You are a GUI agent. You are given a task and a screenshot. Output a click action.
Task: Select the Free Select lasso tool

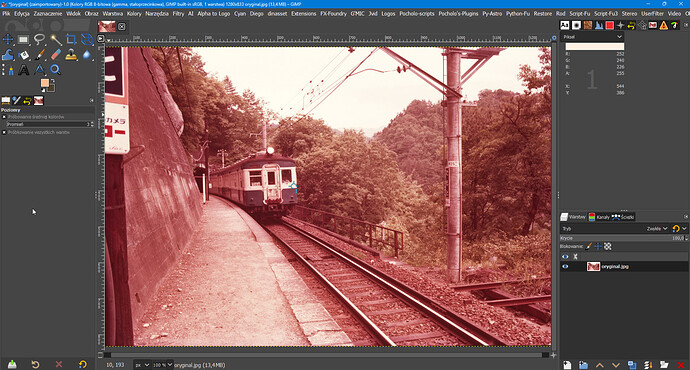39,40
